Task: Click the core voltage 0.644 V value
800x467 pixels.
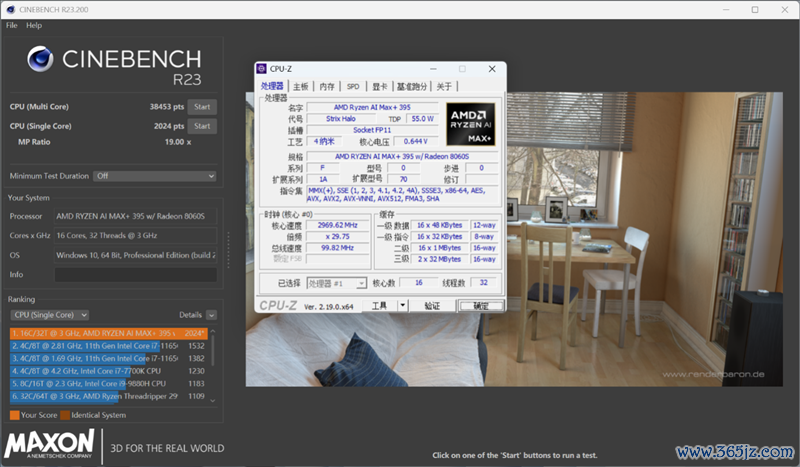Action: coord(415,141)
